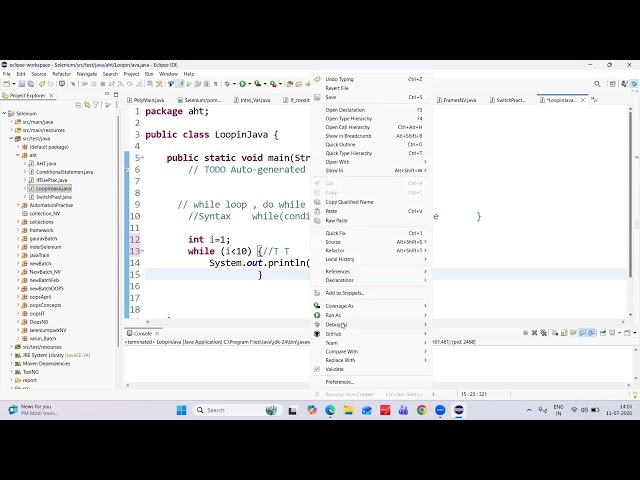Choose Run As in context menu
The width and height of the screenshot is (640, 480).
pyautogui.click(x=371, y=315)
